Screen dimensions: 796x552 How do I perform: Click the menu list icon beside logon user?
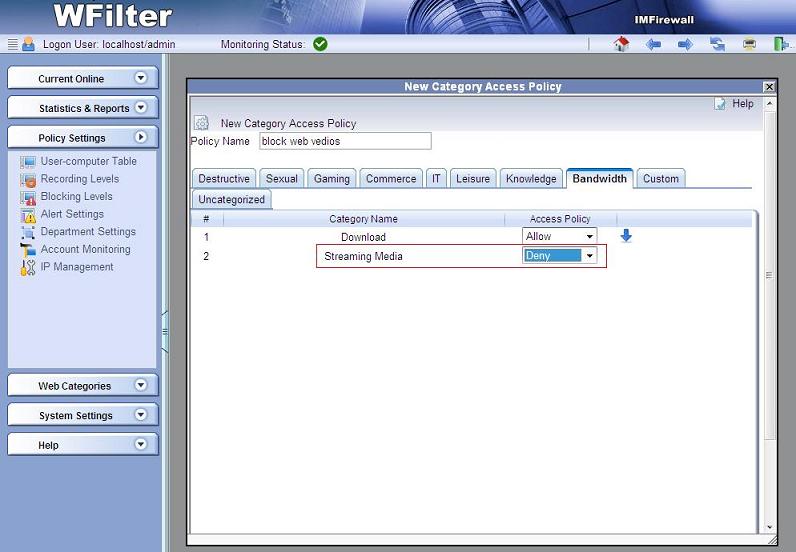[x=13, y=44]
